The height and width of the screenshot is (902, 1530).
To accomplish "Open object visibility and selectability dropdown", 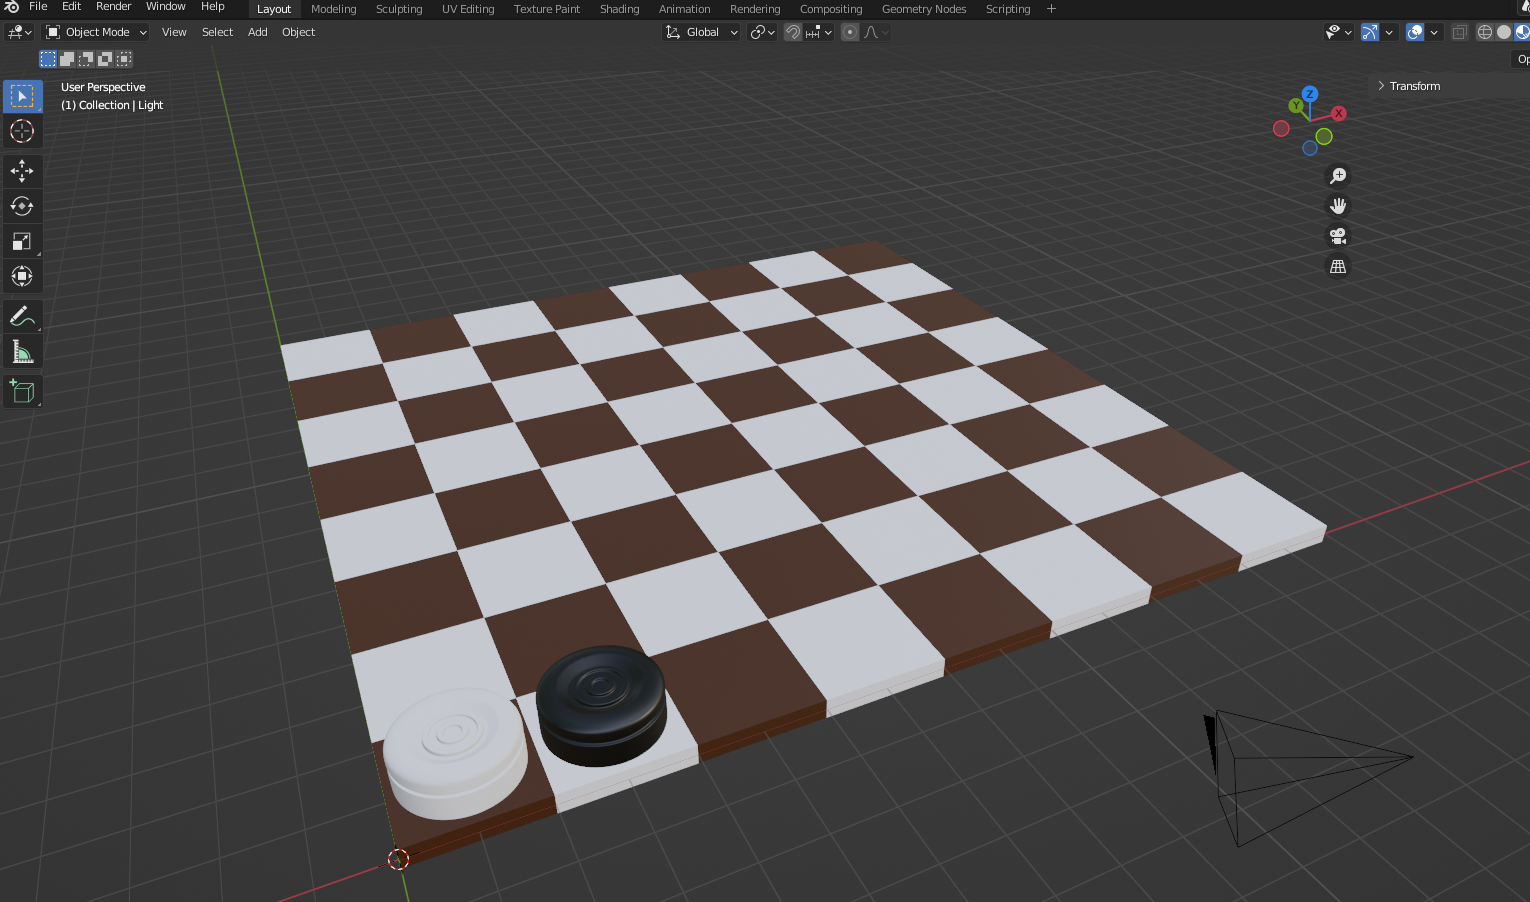I will point(1338,32).
